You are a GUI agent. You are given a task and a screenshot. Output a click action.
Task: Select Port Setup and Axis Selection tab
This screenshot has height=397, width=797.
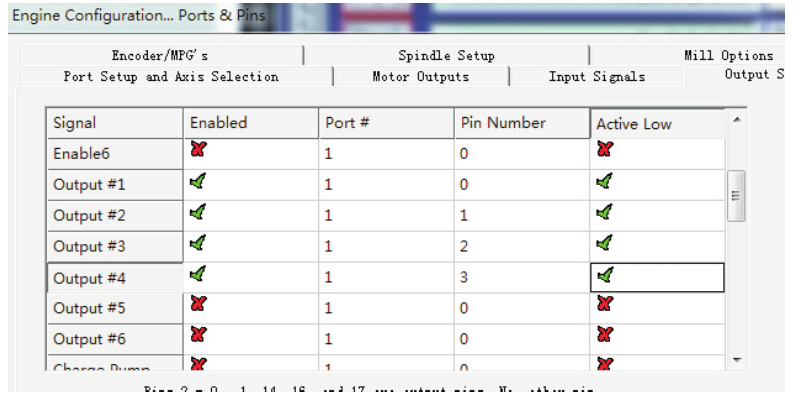(171, 77)
